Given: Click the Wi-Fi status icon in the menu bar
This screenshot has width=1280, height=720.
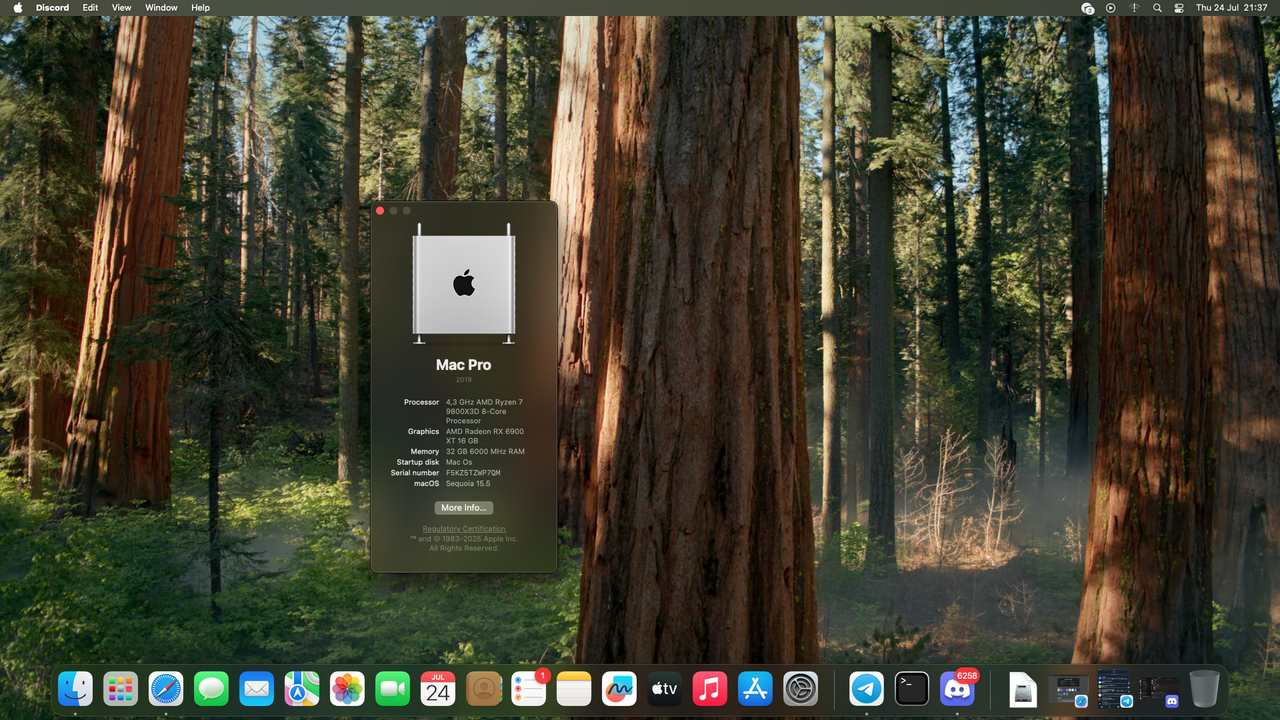Looking at the screenshot, I should coord(1134,7).
